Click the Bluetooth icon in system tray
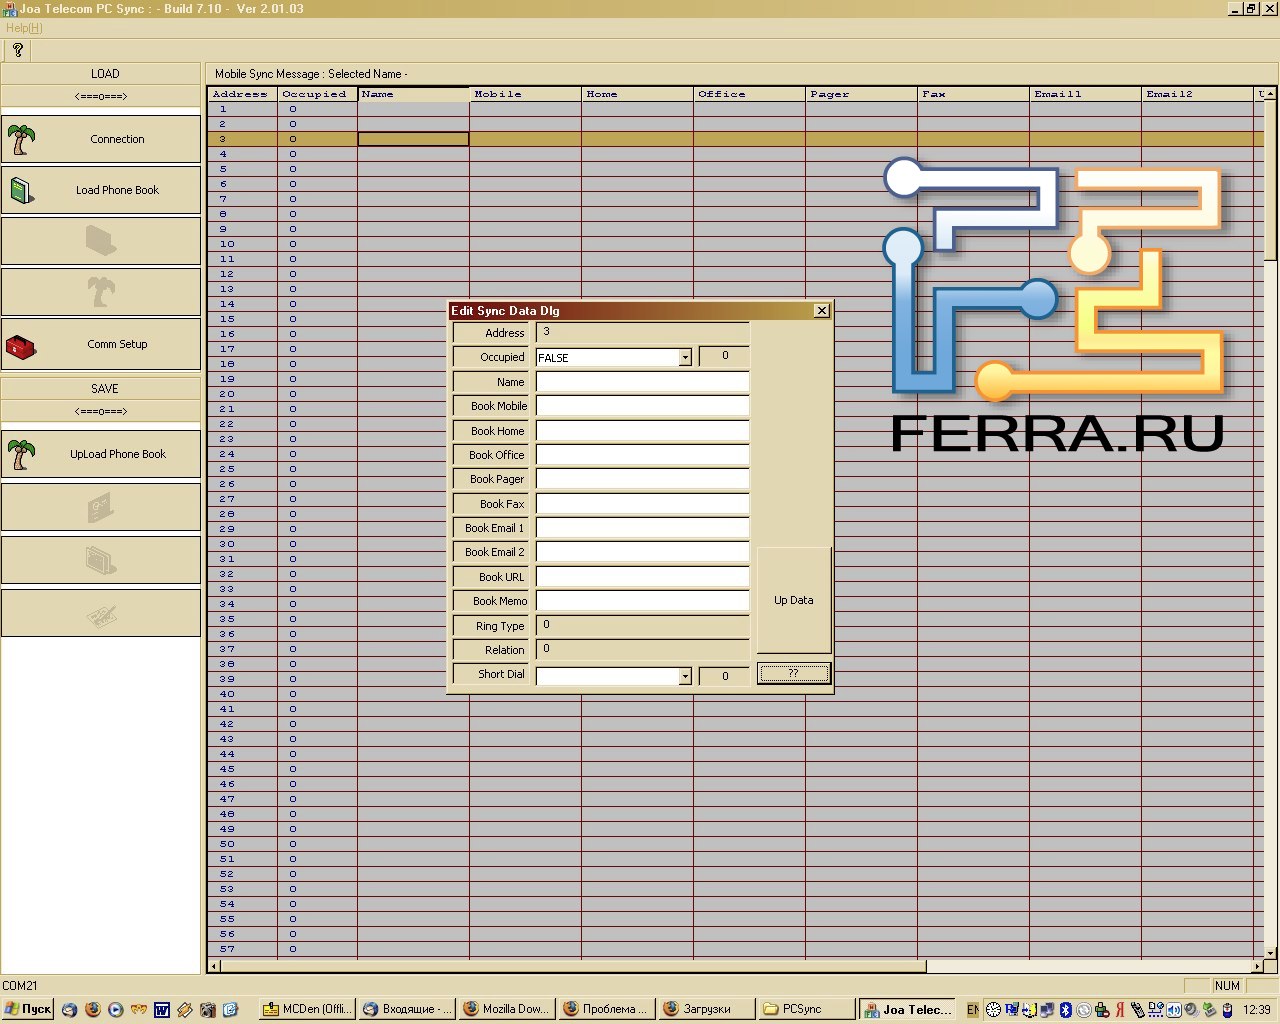The width and height of the screenshot is (1280, 1024). [x=1066, y=1010]
